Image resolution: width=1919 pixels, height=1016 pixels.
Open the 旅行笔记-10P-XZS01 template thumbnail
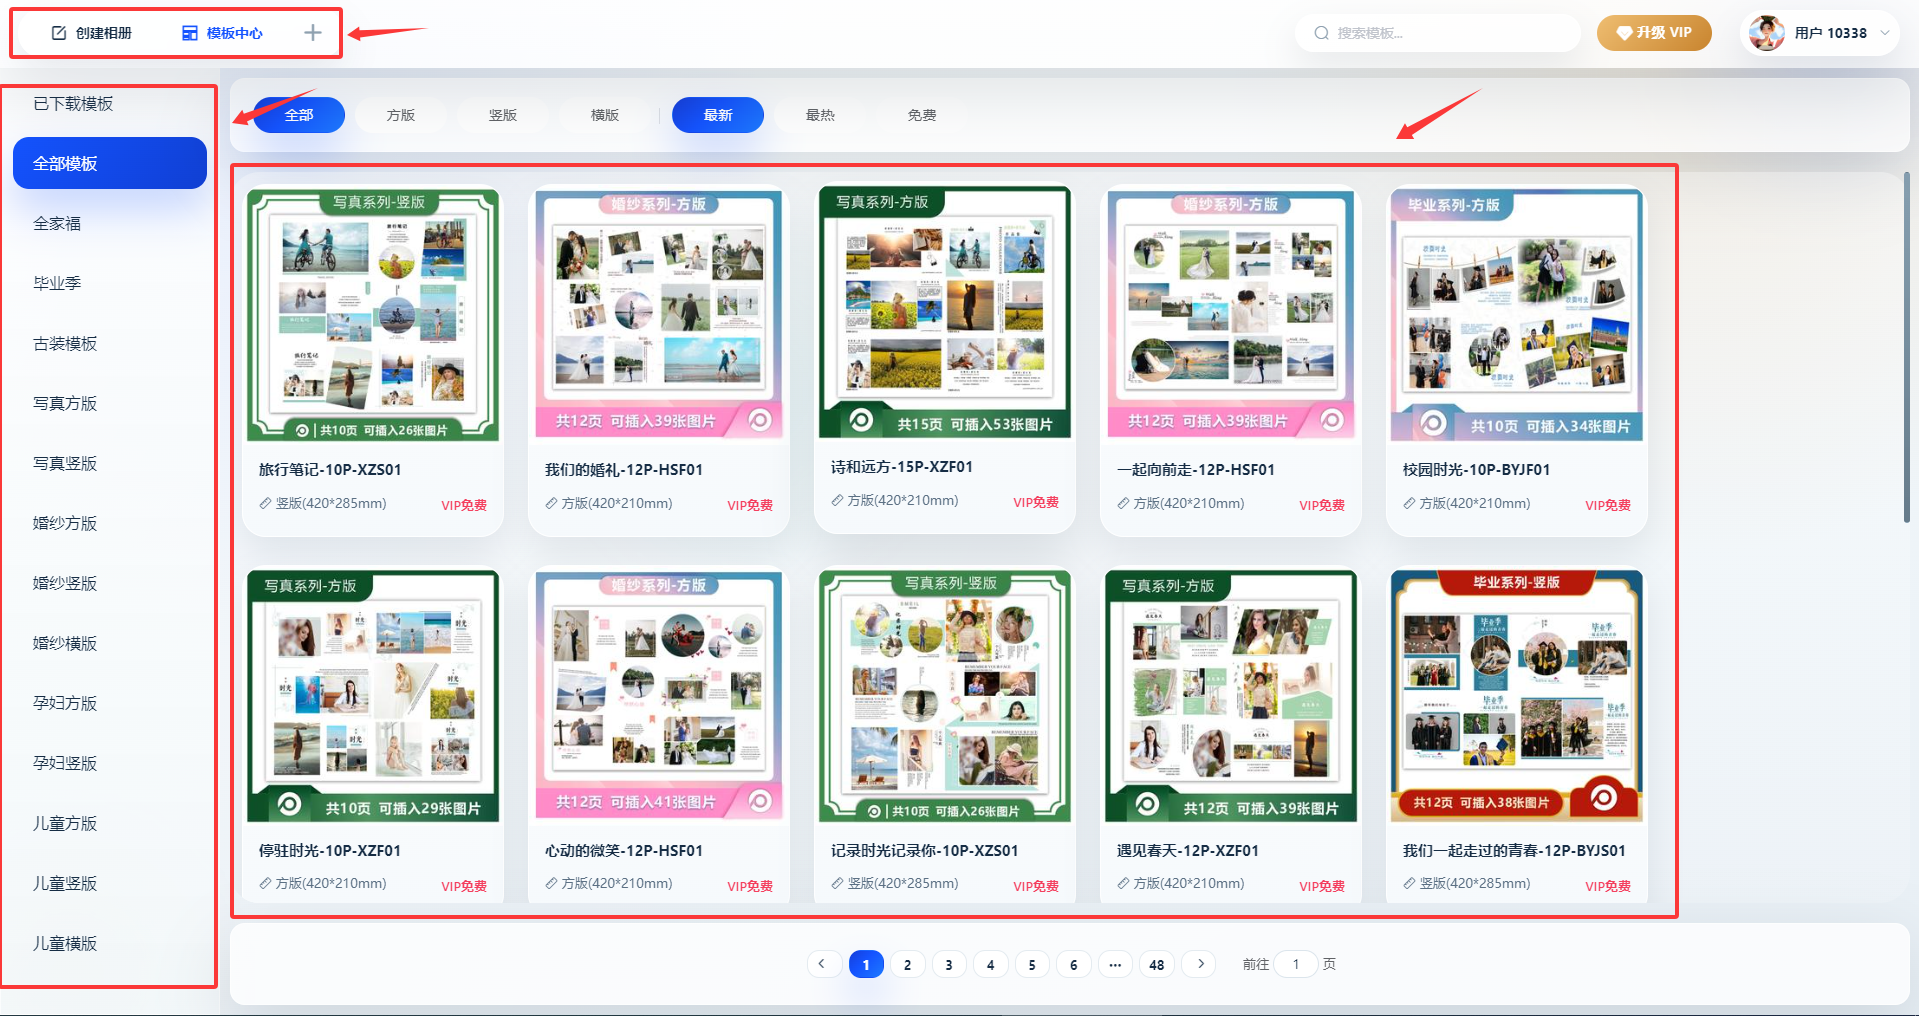click(373, 315)
